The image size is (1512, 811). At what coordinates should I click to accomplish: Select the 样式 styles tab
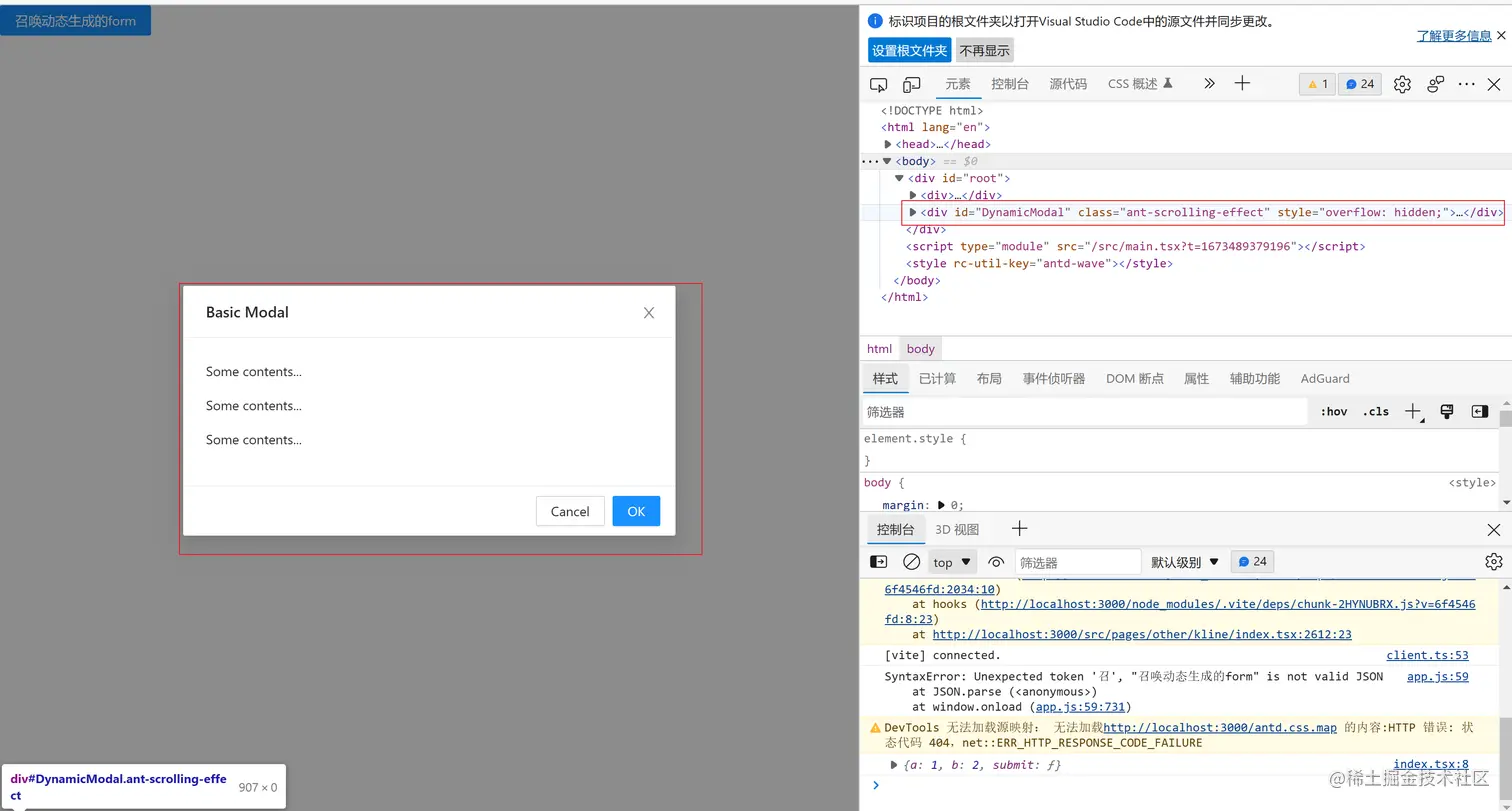(885, 378)
